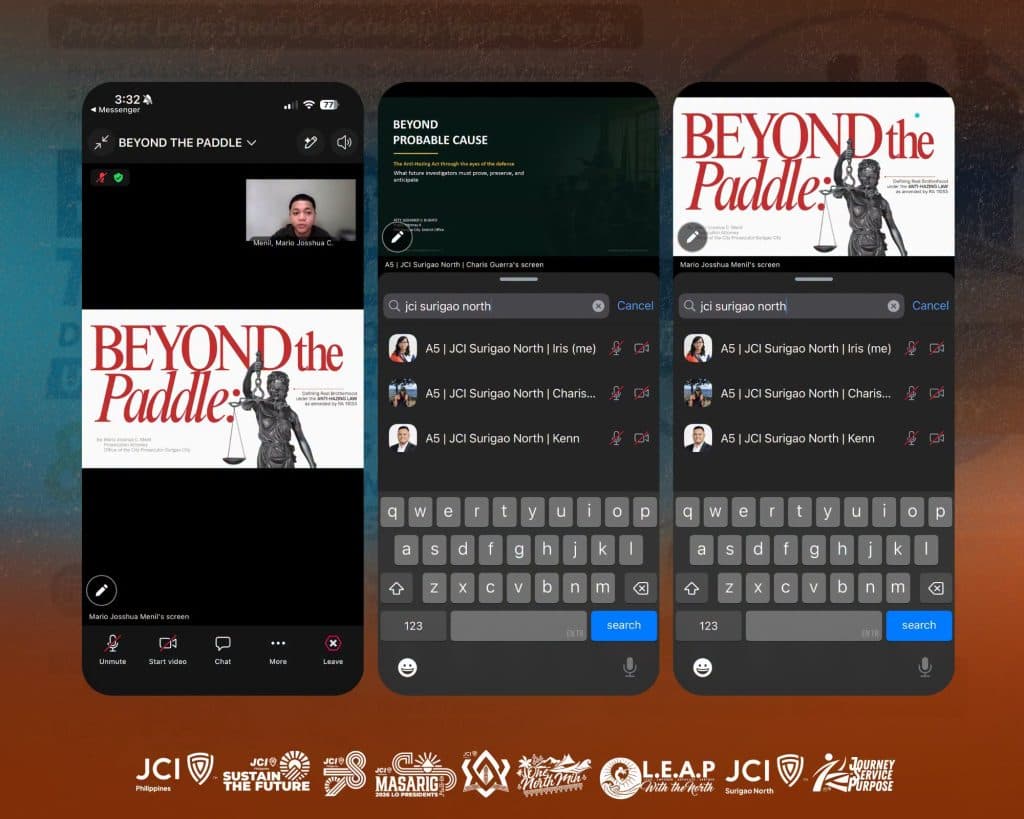The image size is (1024, 819).
Task: Tap the shift key in right phone
Action: pyautogui.click(x=692, y=588)
